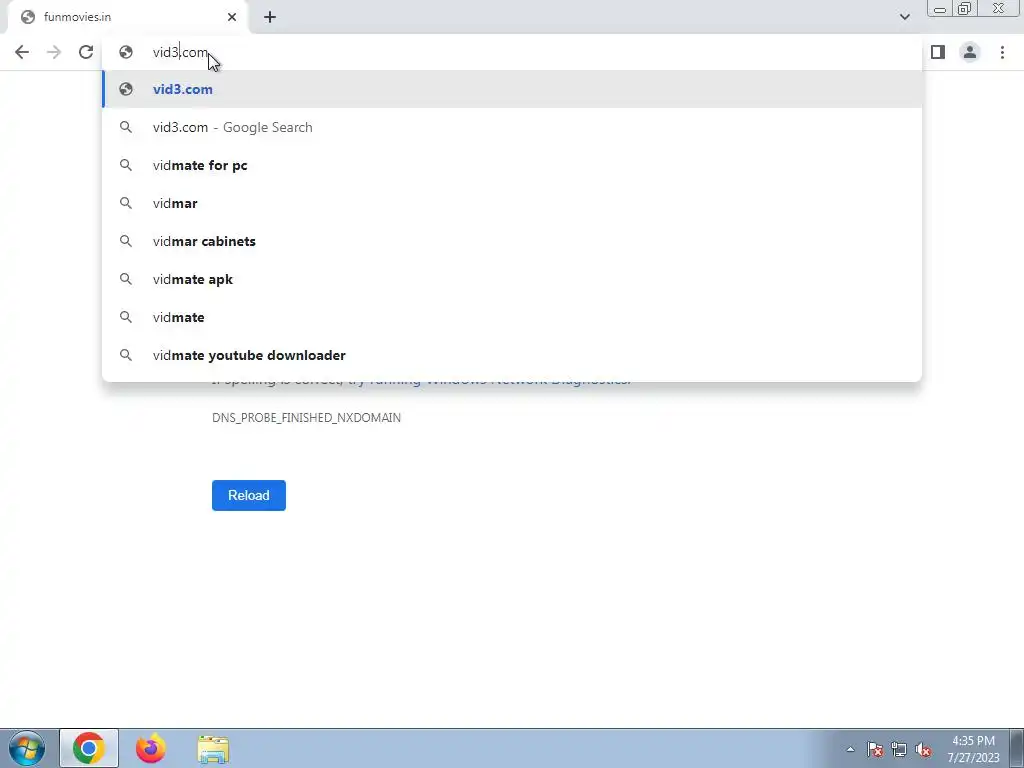Open a new tab with plus button
Image resolution: width=1024 pixels, height=768 pixels.
tap(270, 17)
